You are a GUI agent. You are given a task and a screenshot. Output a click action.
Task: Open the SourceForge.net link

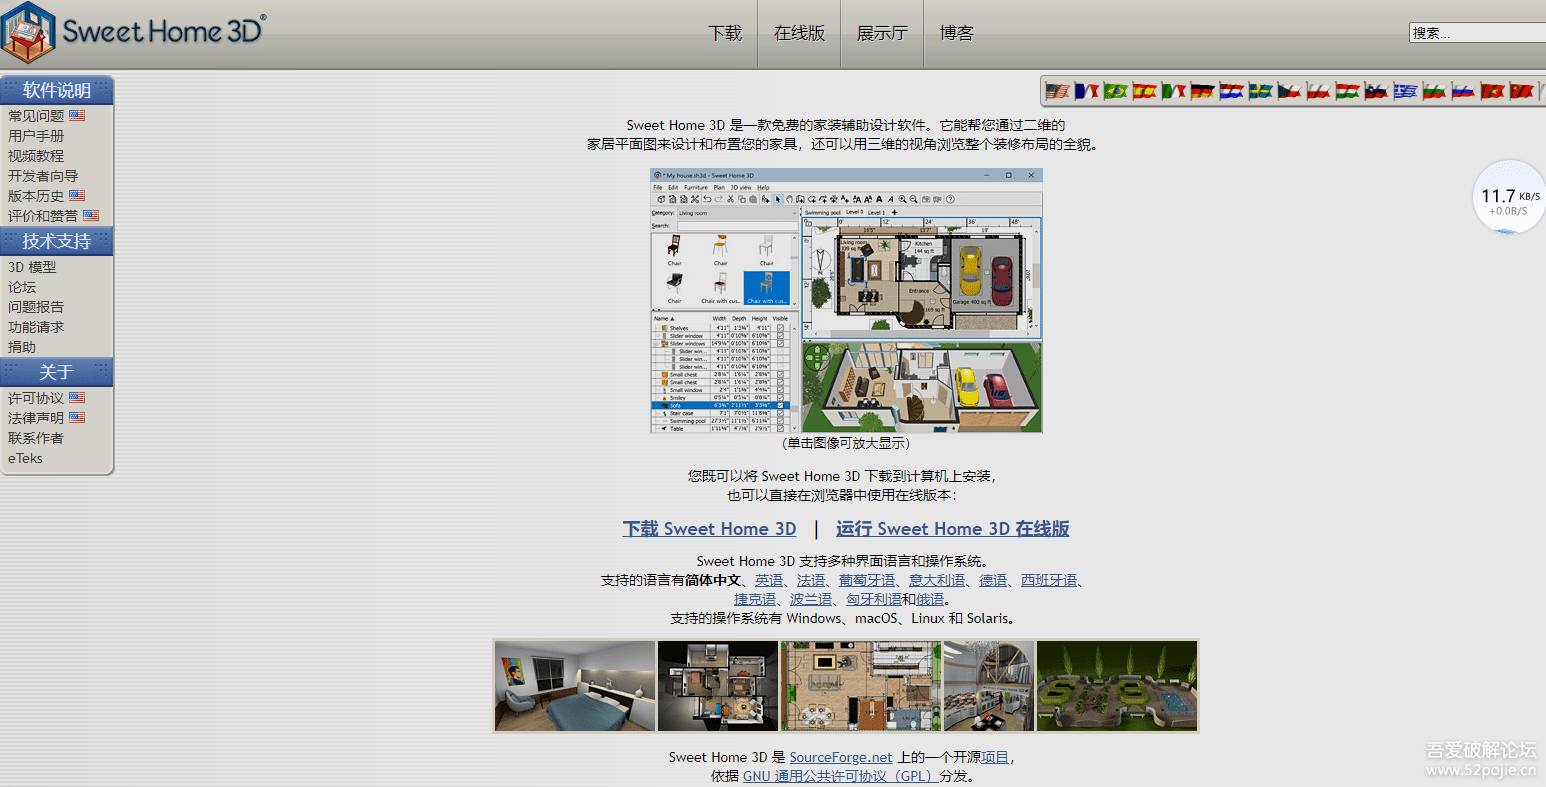[841, 757]
